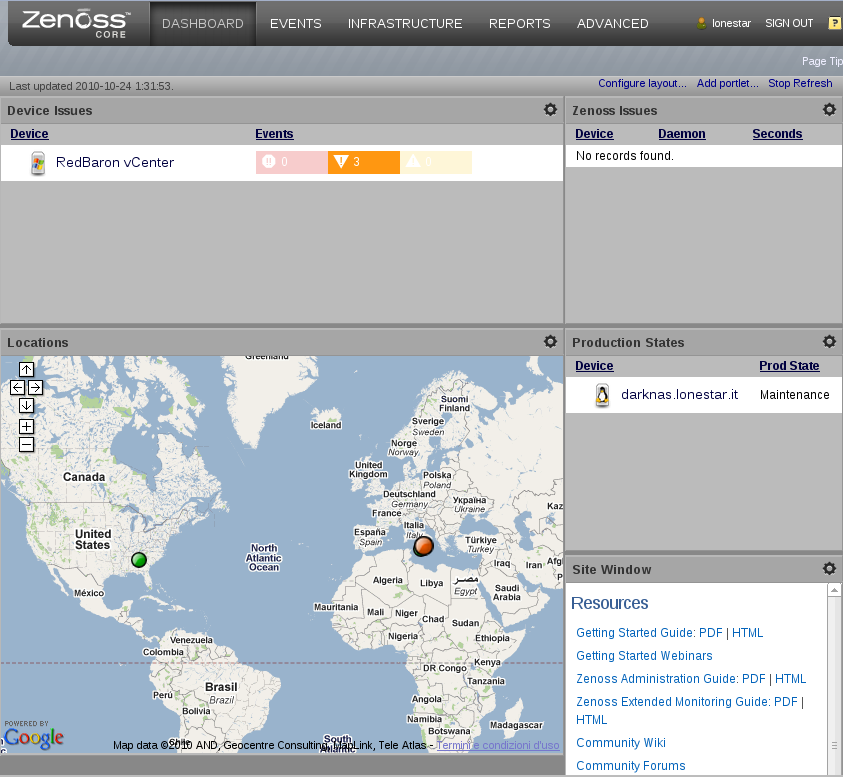This screenshot has width=843, height=777.
Task: Sort Zenoss Issues by Device column
Action: click(x=594, y=134)
